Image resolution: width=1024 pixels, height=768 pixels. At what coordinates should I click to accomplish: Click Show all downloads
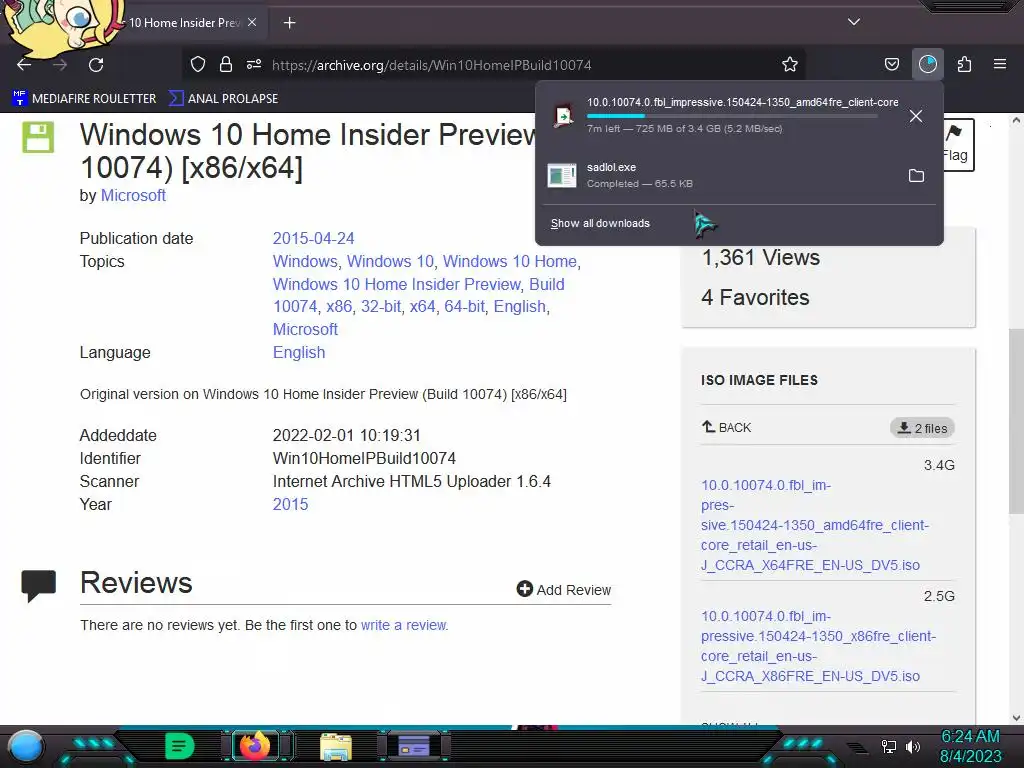(x=600, y=223)
